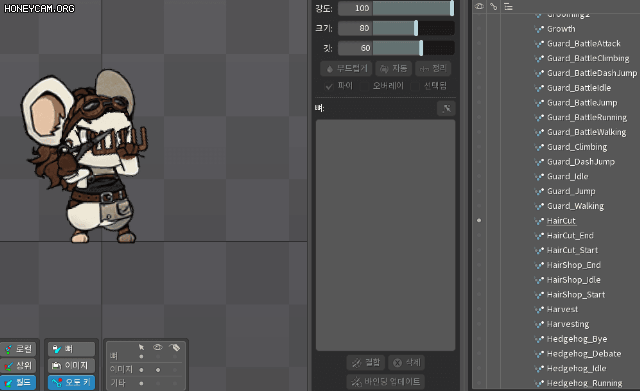Toggle the visibility dot for HairCut animation
640x391 pixels.
pos(479,220)
